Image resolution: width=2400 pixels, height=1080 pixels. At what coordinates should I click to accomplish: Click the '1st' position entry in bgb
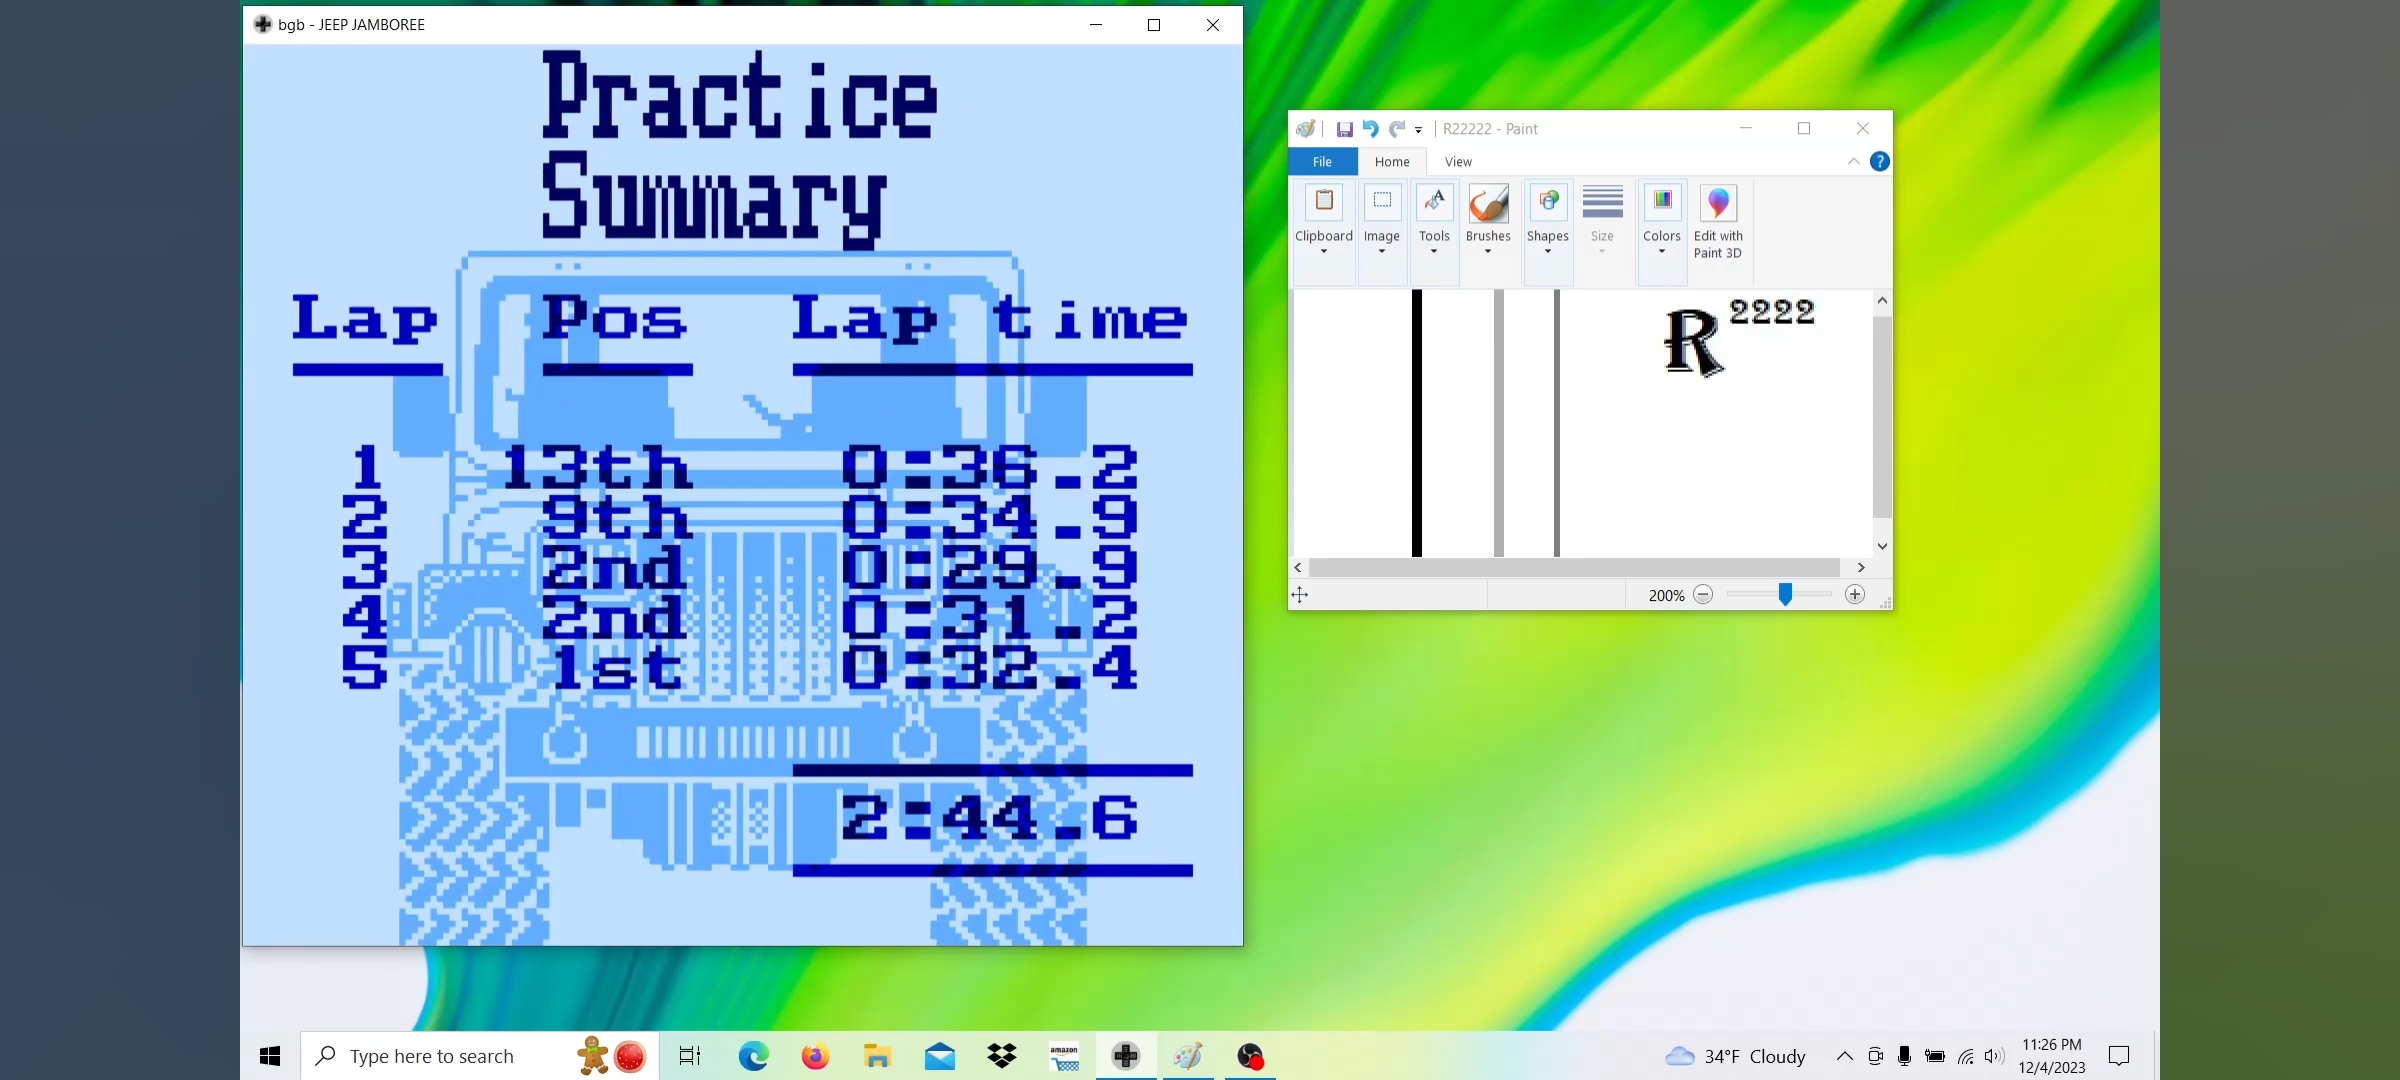[616, 667]
